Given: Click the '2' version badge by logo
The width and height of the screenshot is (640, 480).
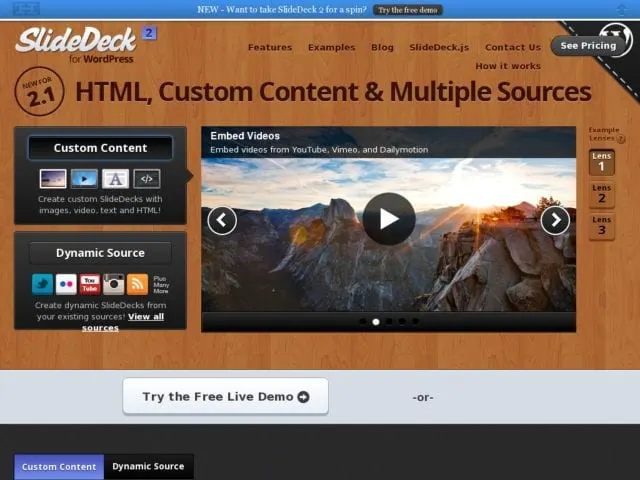Looking at the screenshot, I should click(149, 33).
